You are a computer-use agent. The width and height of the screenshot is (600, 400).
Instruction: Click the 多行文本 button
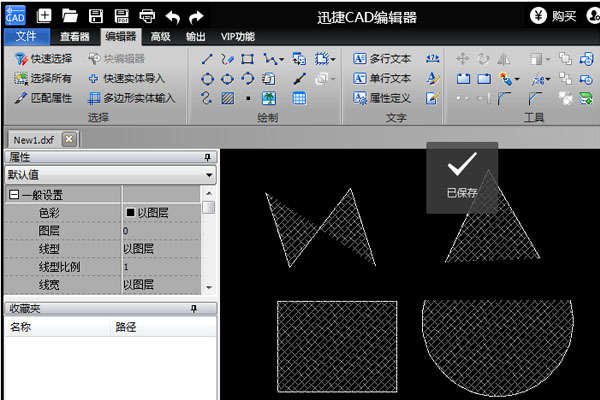[382, 59]
